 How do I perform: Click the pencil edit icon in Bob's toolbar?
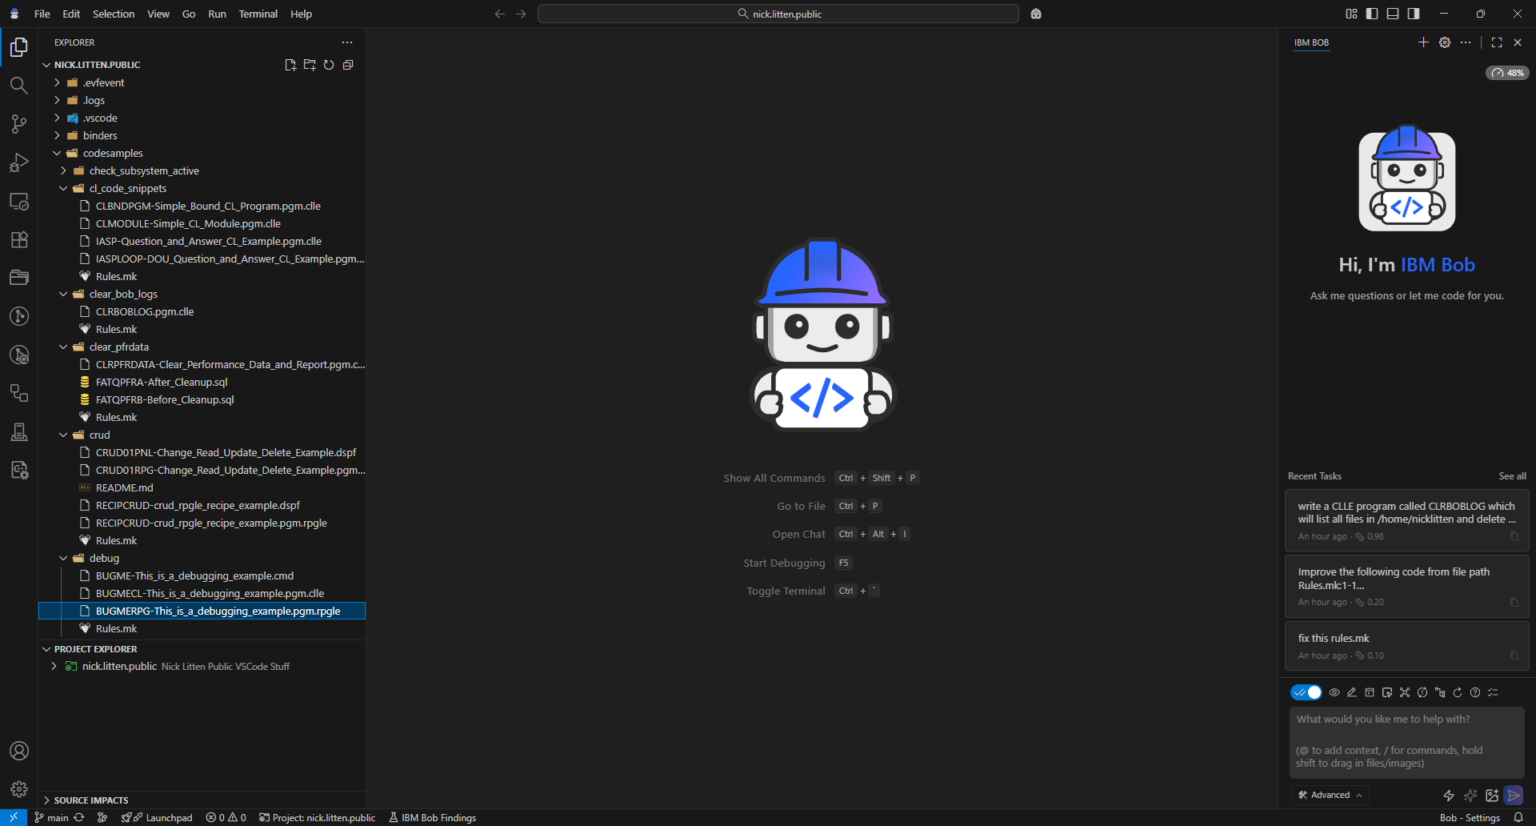click(1352, 692)
